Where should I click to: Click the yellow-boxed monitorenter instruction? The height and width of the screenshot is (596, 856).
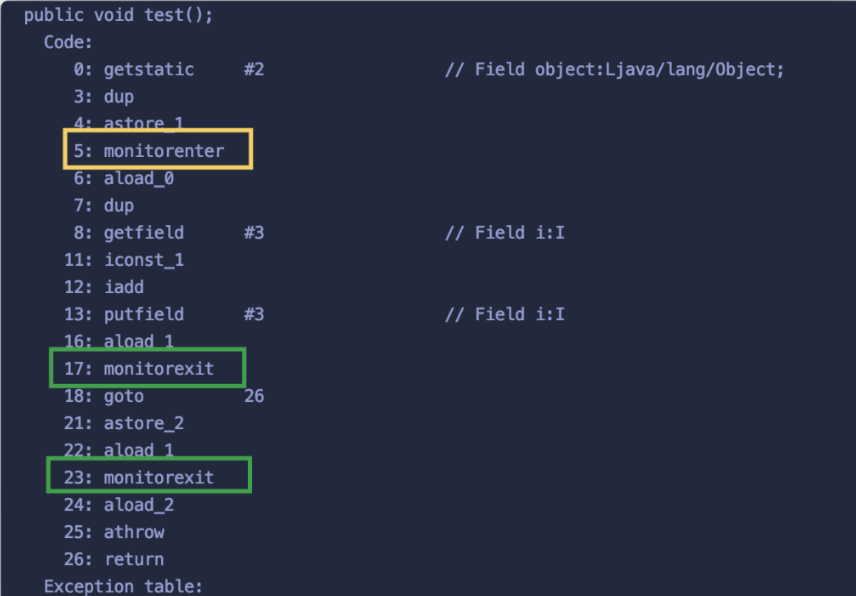click(x=158, y=149)
